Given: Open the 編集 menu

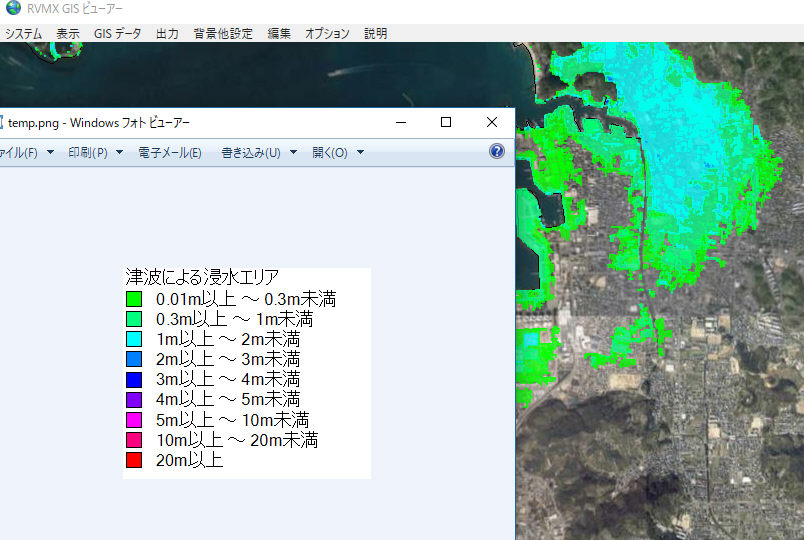Looking at the screenshot, I should (279, 33).
